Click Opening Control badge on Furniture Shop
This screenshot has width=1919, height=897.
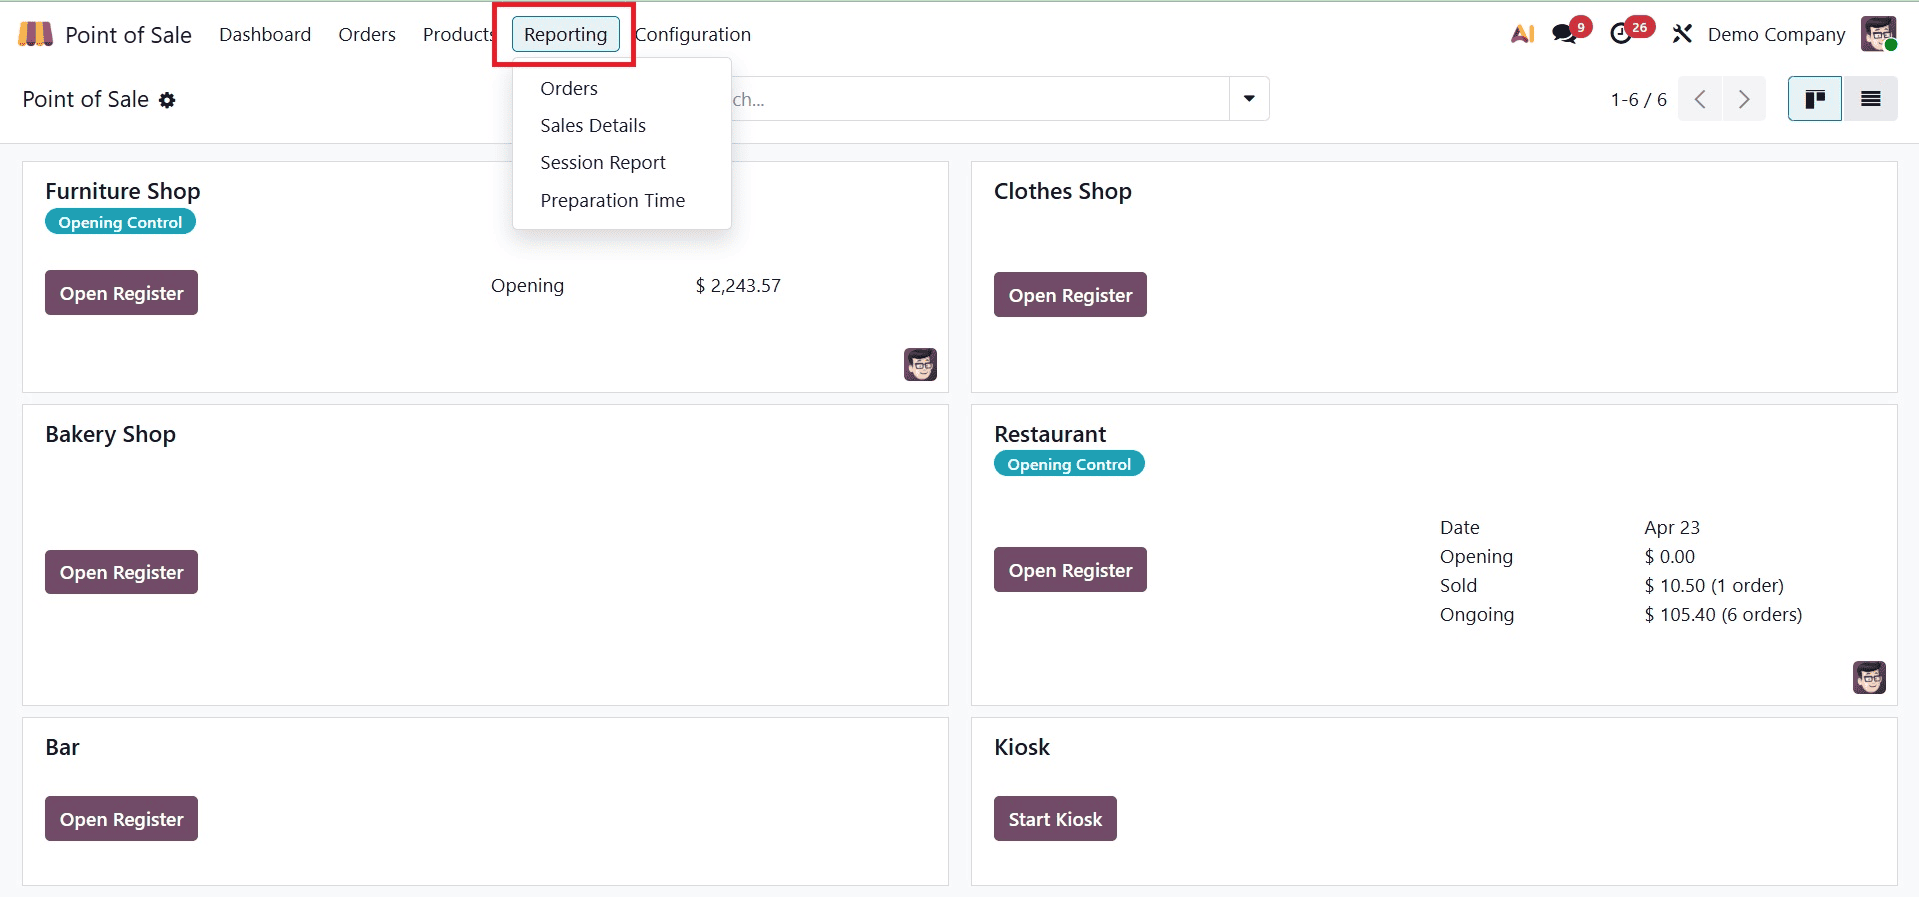point(120,222)
